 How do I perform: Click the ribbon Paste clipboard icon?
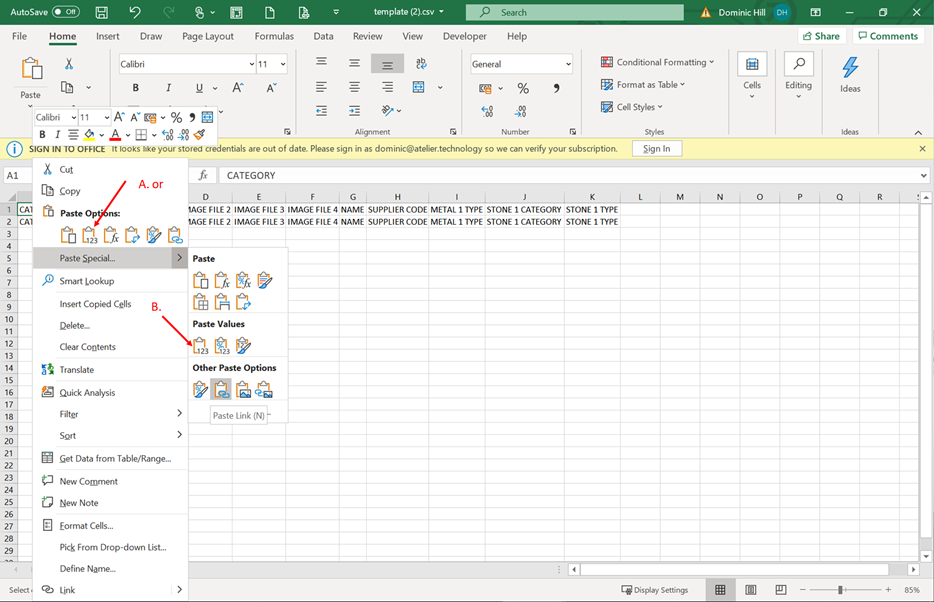(x=32, y=68)
